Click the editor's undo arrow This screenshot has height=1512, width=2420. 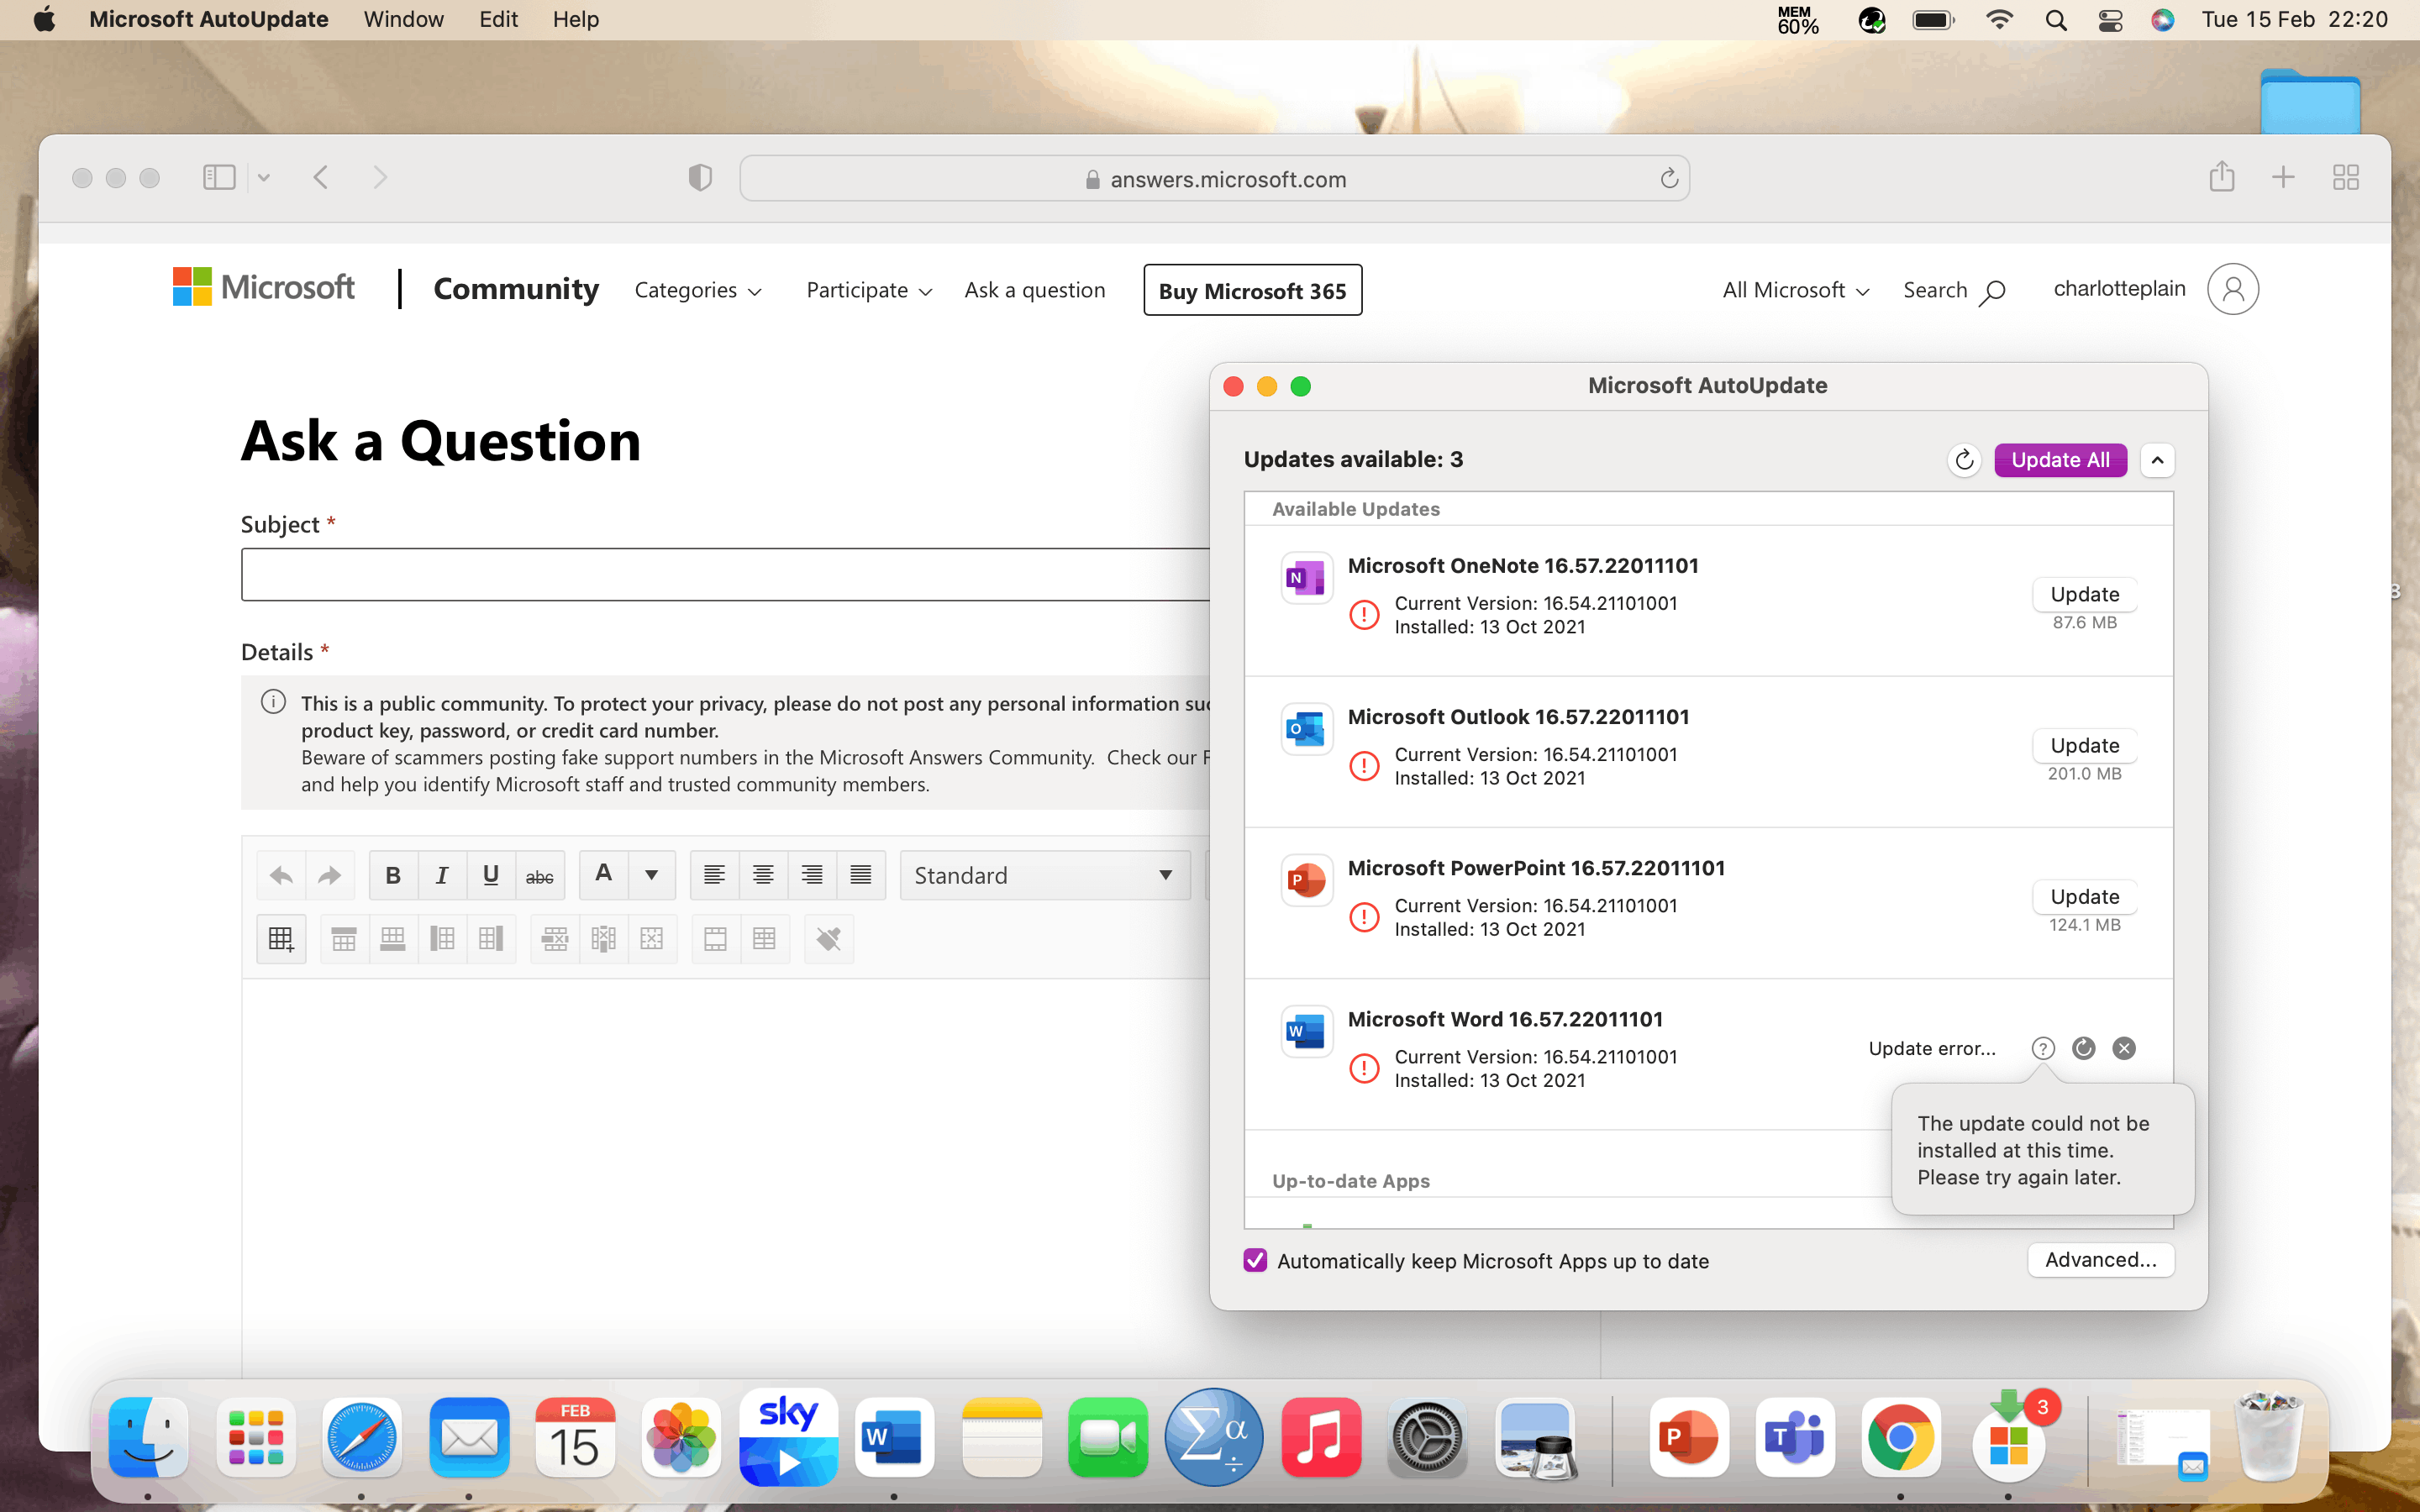point(281,875)
